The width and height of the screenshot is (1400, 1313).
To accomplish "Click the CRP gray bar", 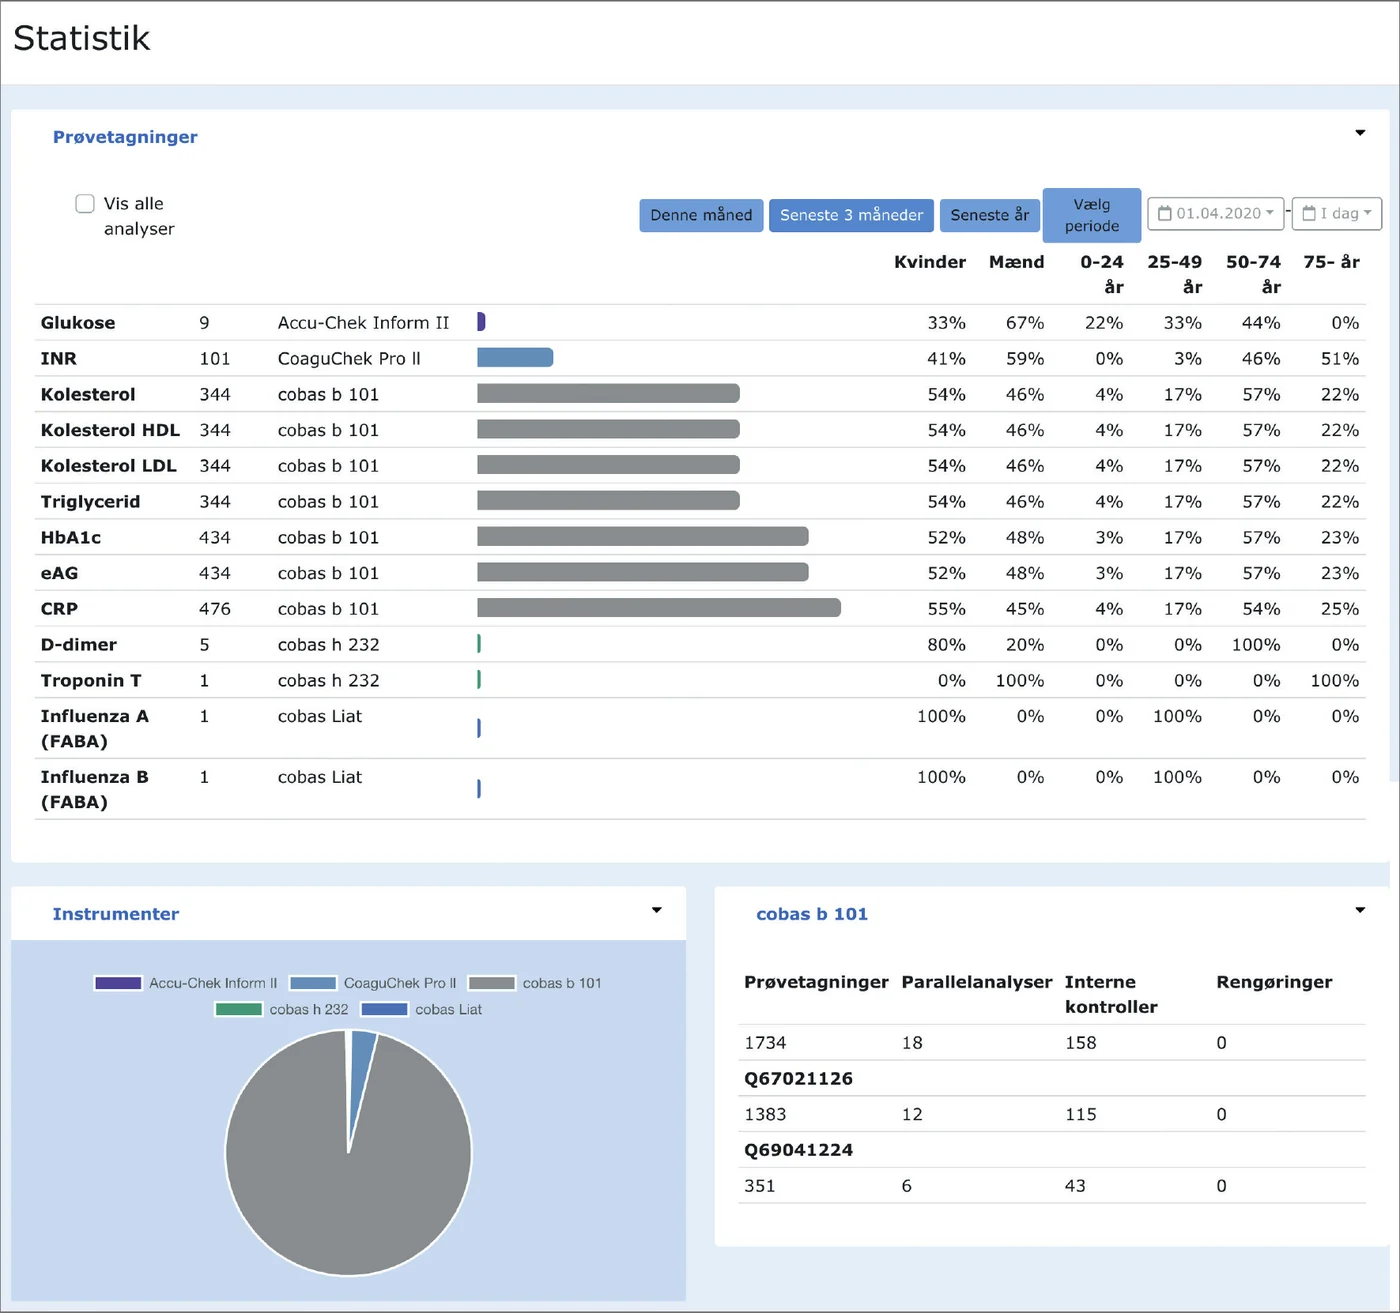I will tap(659, 608).
